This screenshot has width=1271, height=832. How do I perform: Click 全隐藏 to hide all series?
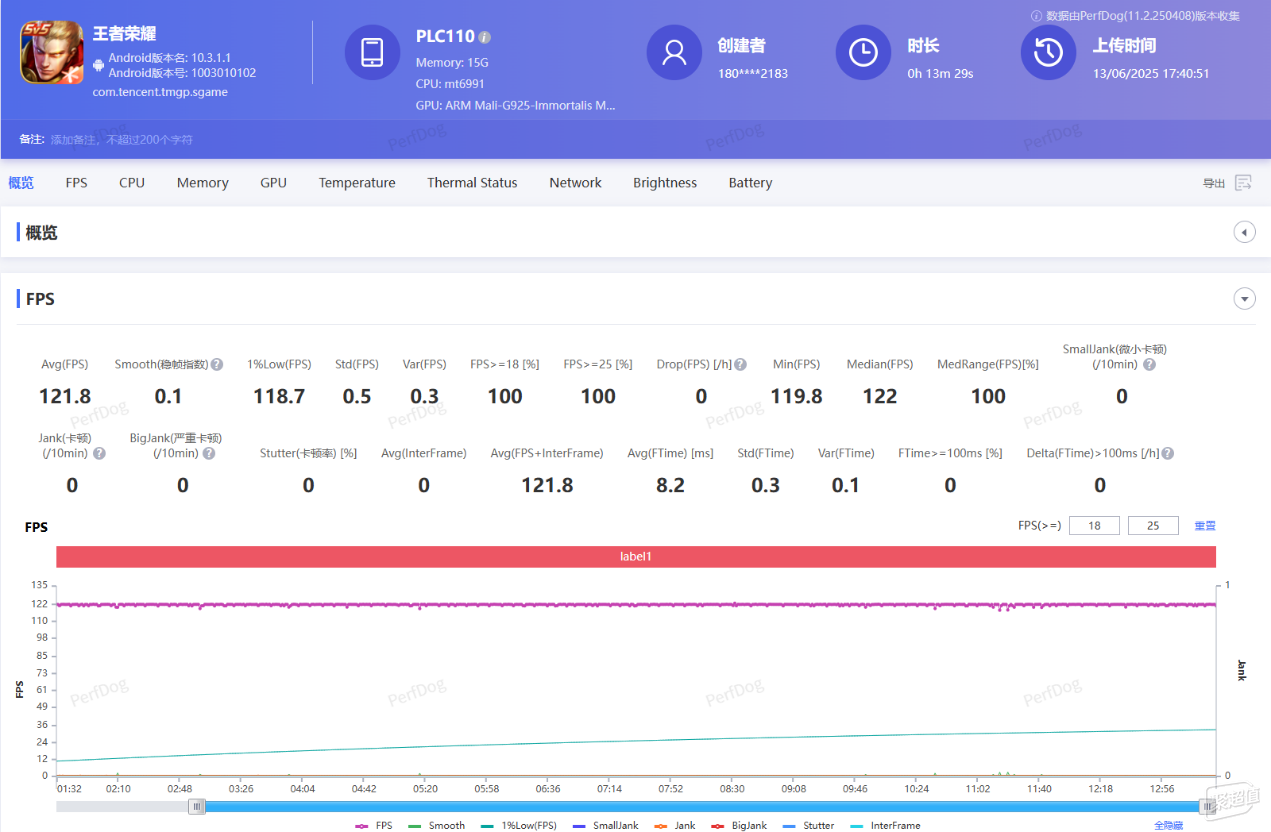pyautogui.click(x=1168, y=826)
